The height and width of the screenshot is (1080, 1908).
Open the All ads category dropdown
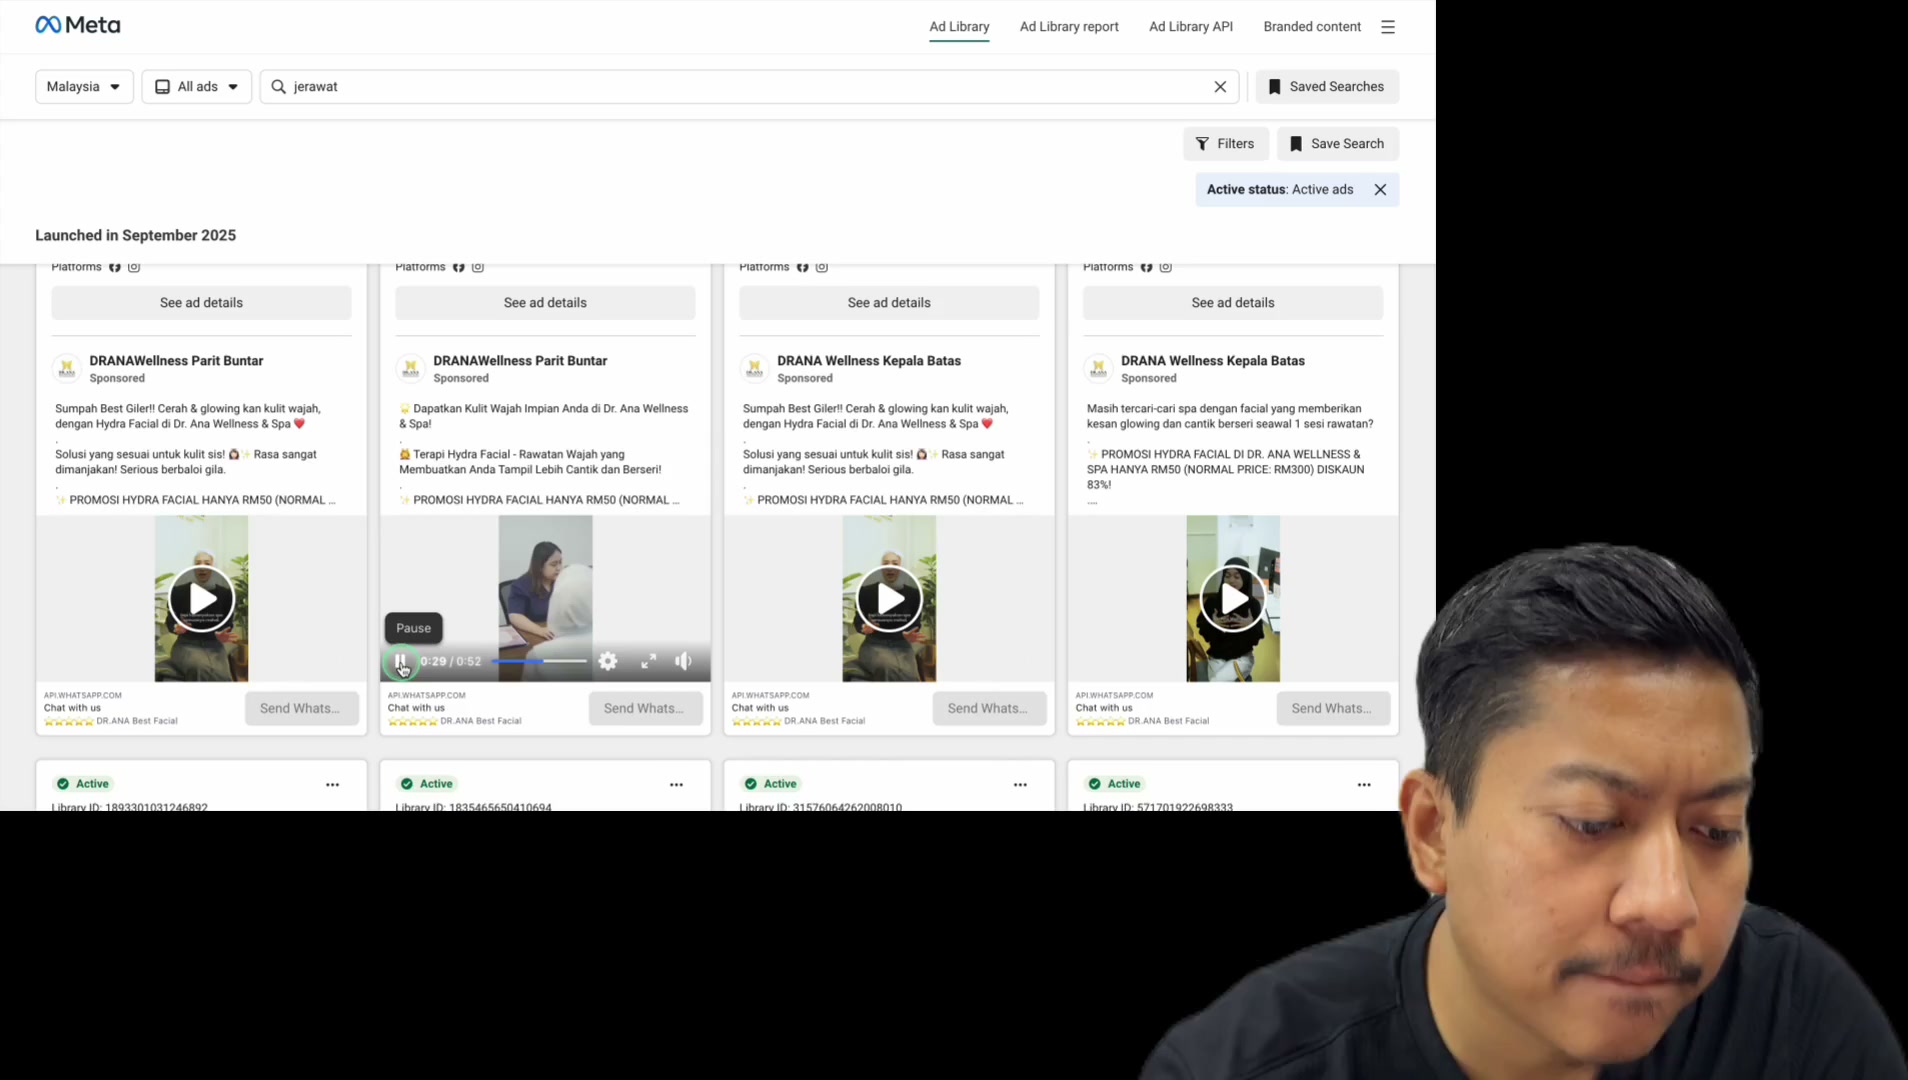(197, 87)
